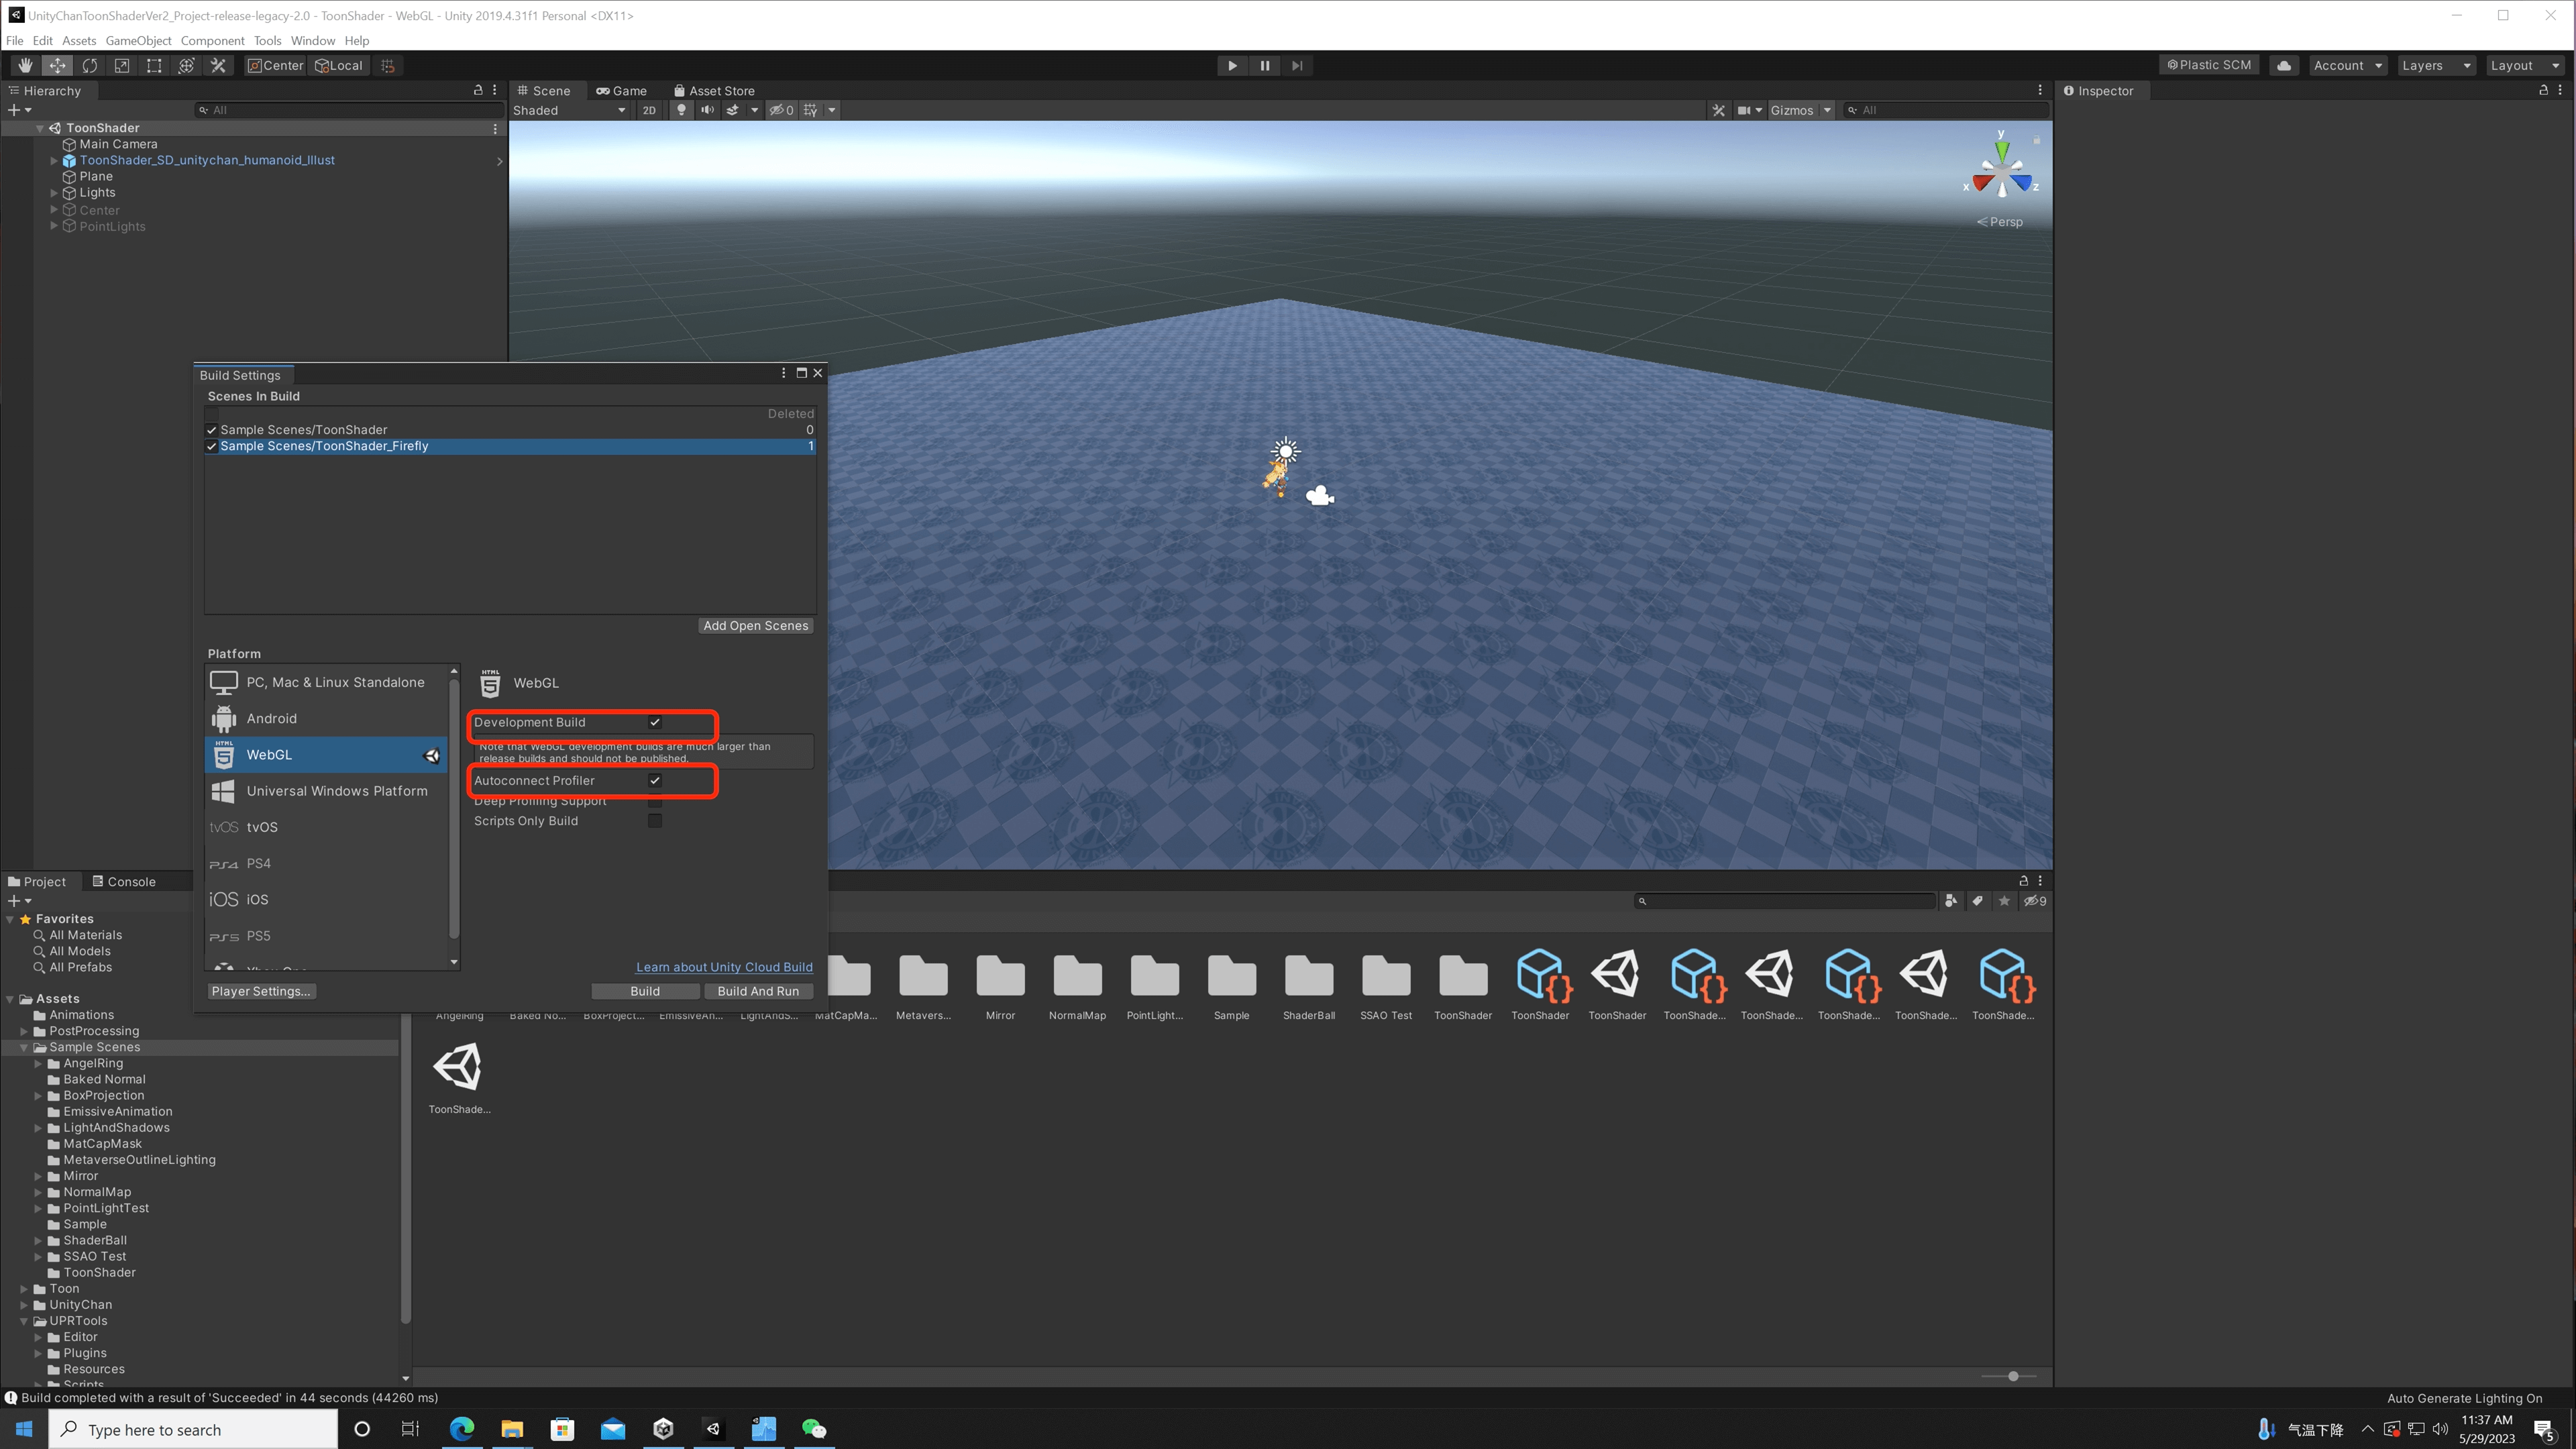Open the Layers dropdown
The height and width of the screenshot is (1449, 2576).
click(2435, 65)
